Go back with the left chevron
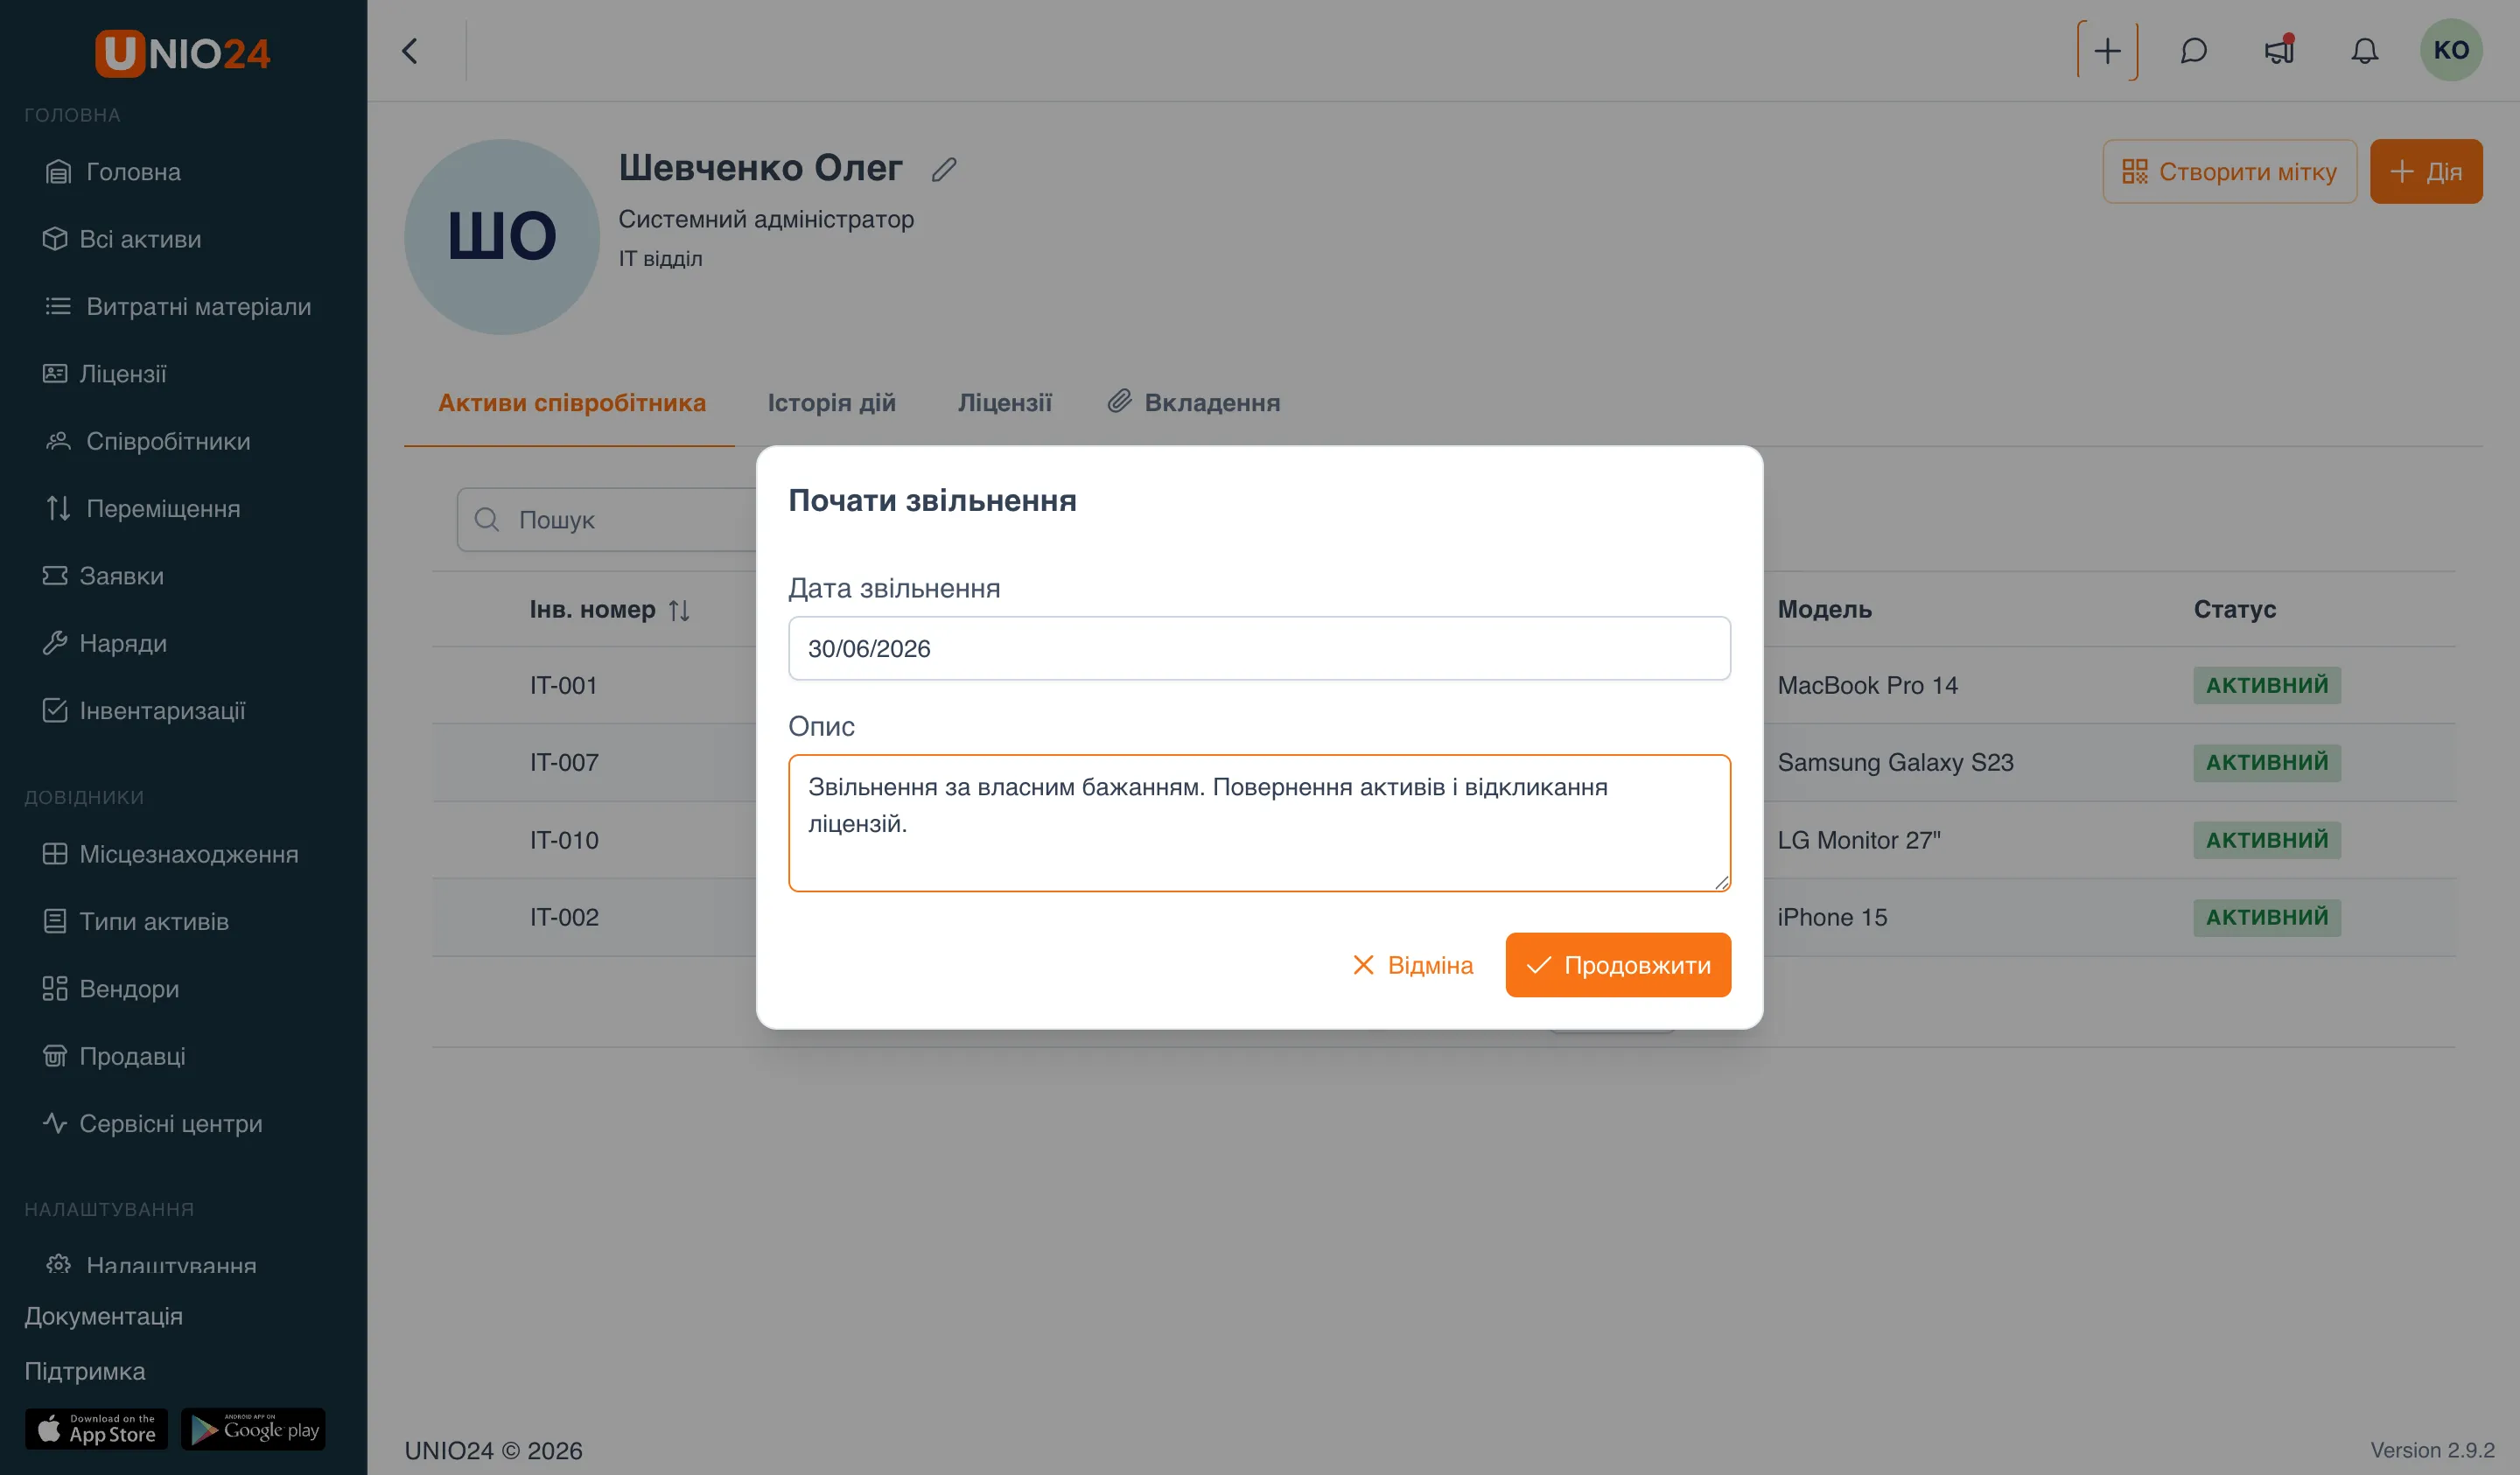 pos(410,51)
